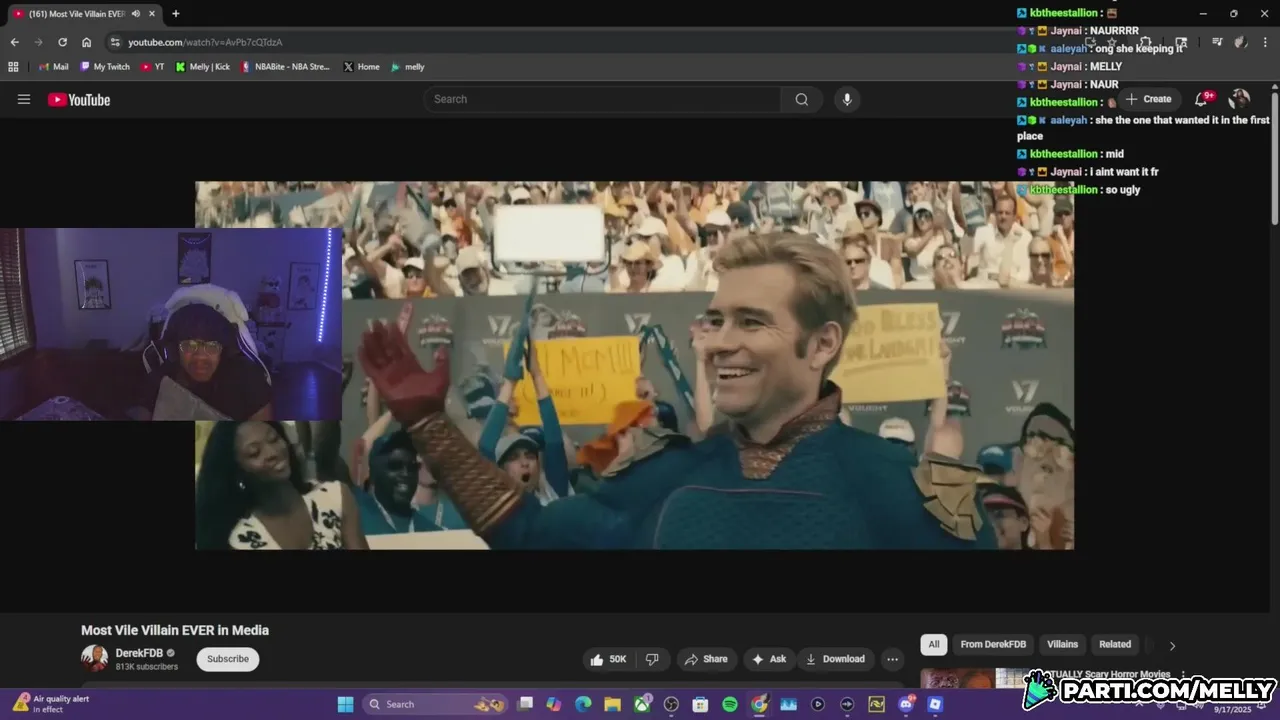Open more actions ellipsis under the video
This screenshot has height=720, width=1280.
pos(892,659)
